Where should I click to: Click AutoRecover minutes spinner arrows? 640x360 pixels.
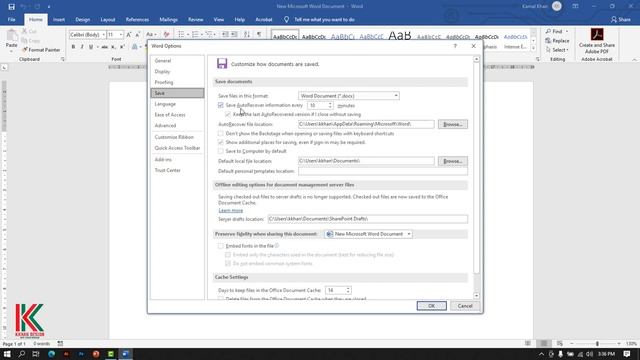[x=330, y=105]
